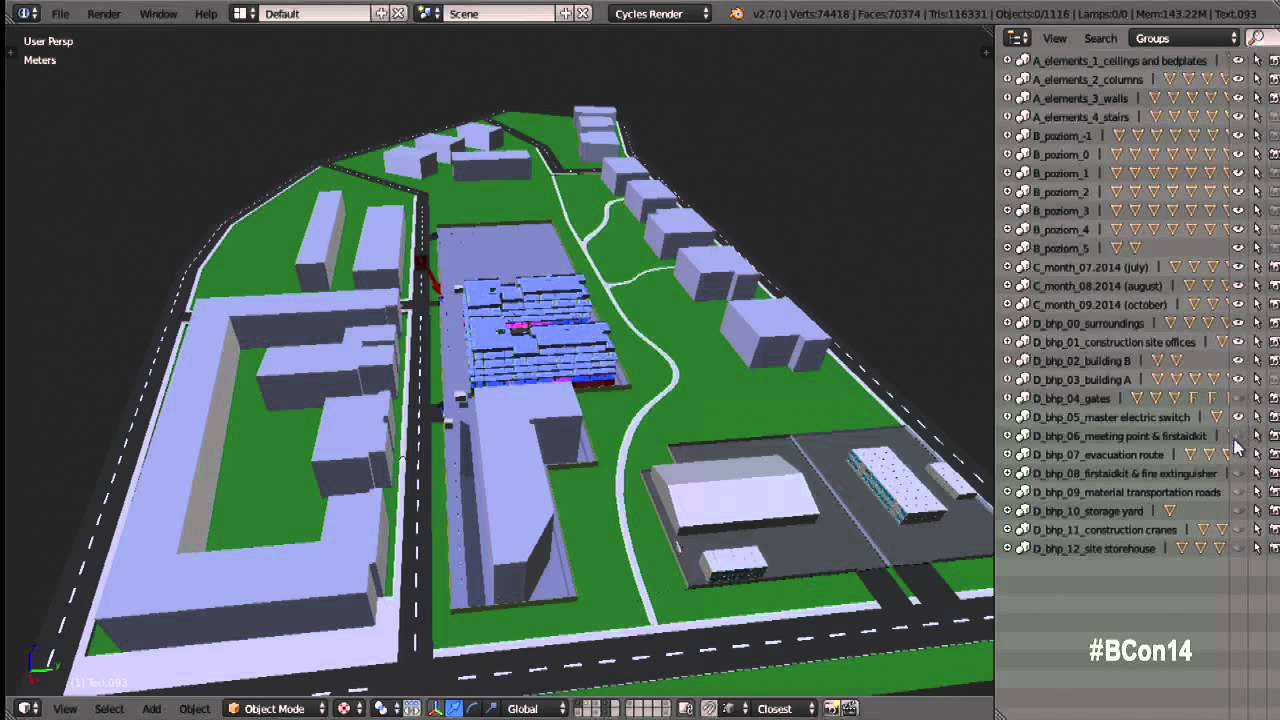Toggle the 3D manipulator widget icon
This screenshot has width=1280, height=720.
(435, 708)
